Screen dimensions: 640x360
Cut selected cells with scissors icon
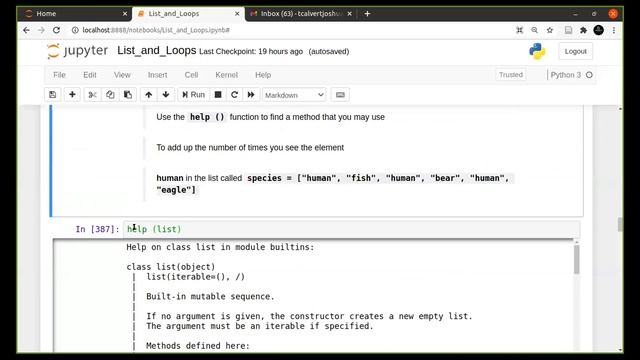coord(92,95)
